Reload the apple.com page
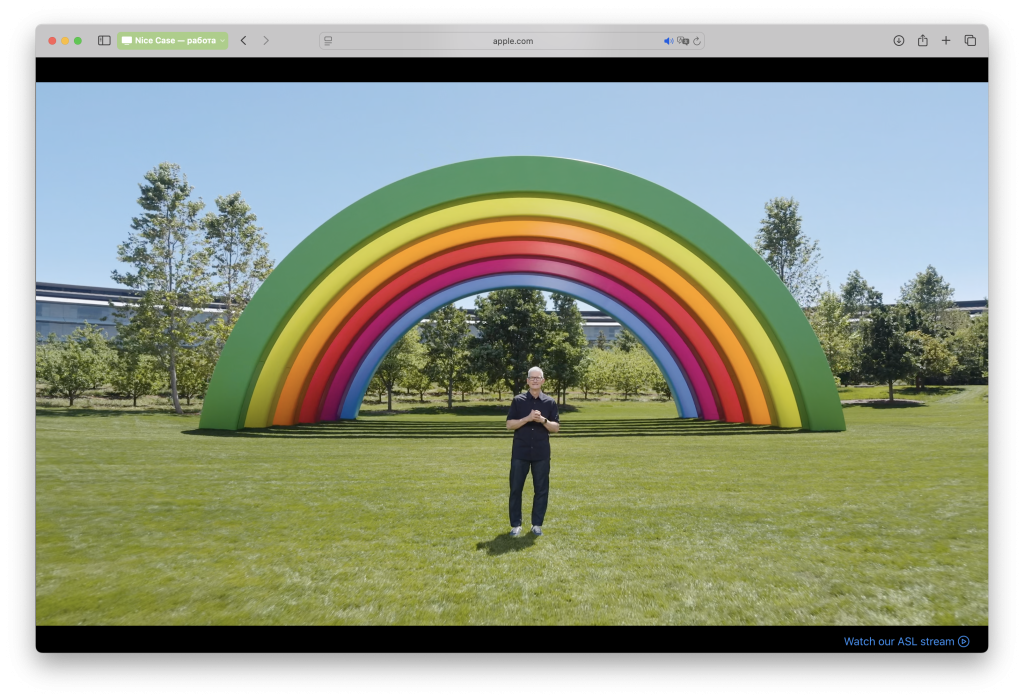Image resolution: width=1024 pixels, height=700 pixels. pos(697,40)
